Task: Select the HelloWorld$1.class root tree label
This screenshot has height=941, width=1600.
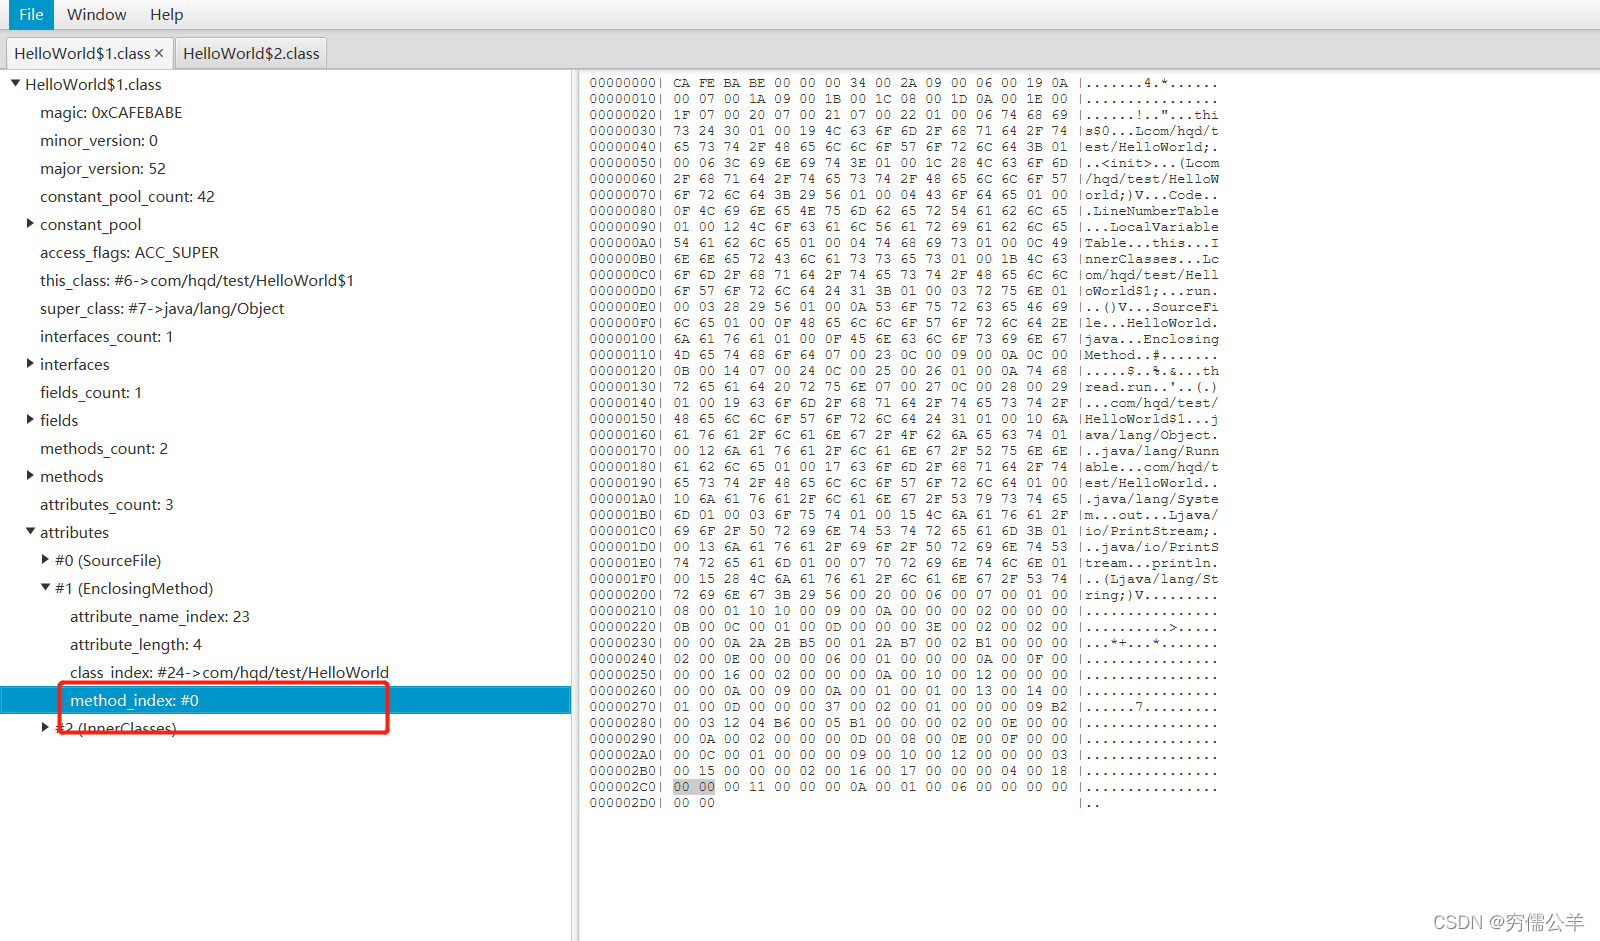Action: pyautogui.click(x=93, y=85)
